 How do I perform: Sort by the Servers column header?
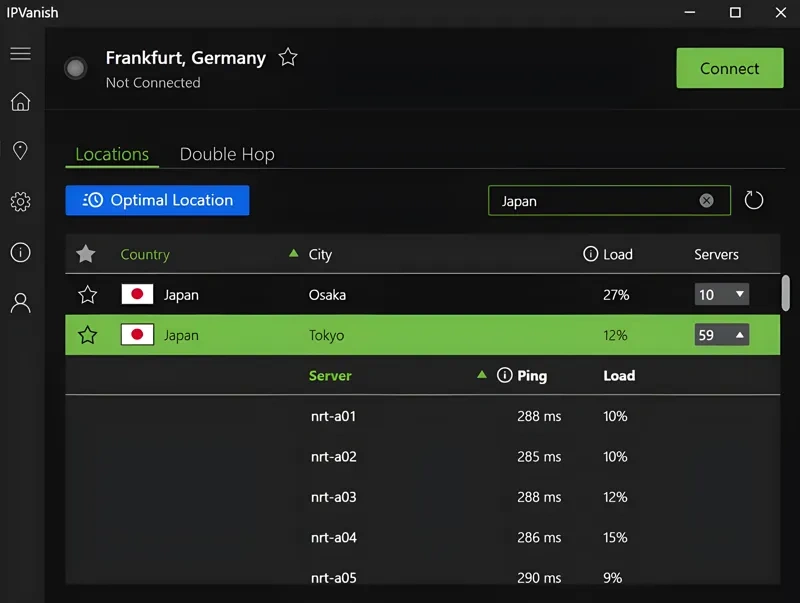[716, 254]
